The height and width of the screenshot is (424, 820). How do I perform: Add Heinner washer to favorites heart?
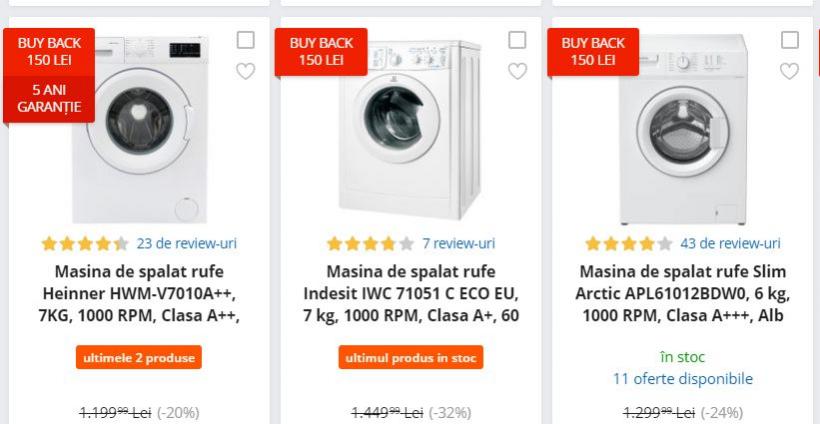(246, 71)
